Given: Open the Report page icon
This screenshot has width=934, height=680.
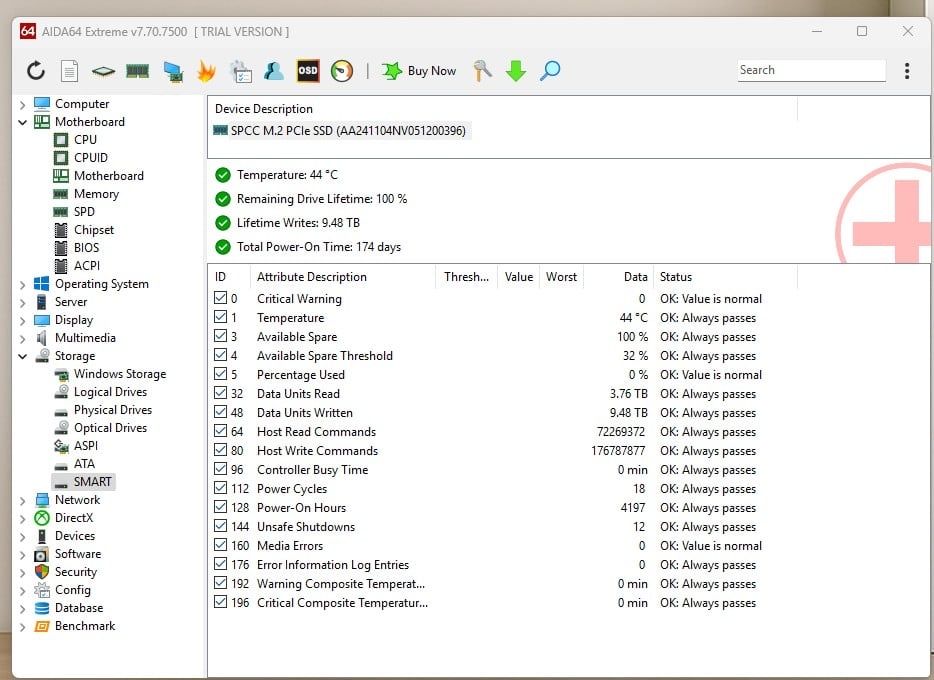Looking at the screenshot, I should point(70,71).
